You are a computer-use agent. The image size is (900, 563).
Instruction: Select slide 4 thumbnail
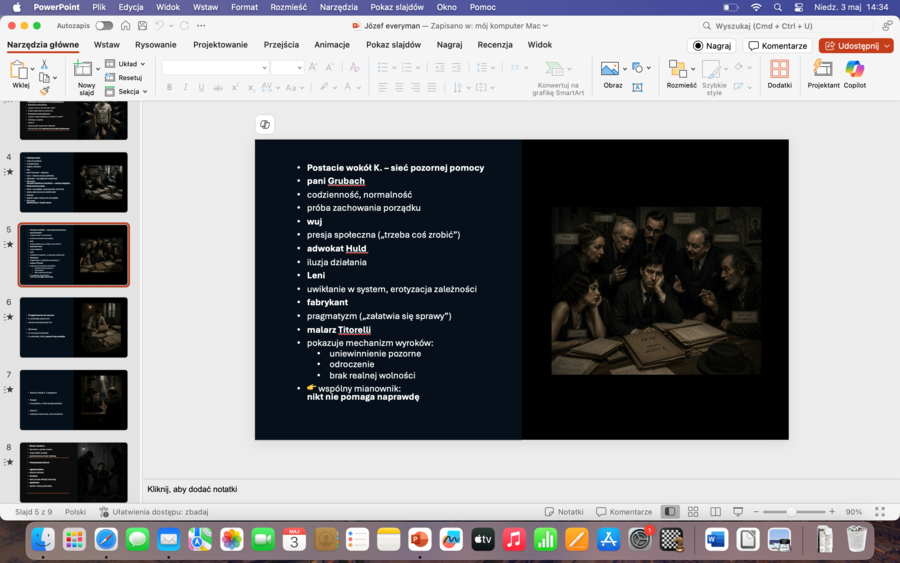(x=73, y=182)
